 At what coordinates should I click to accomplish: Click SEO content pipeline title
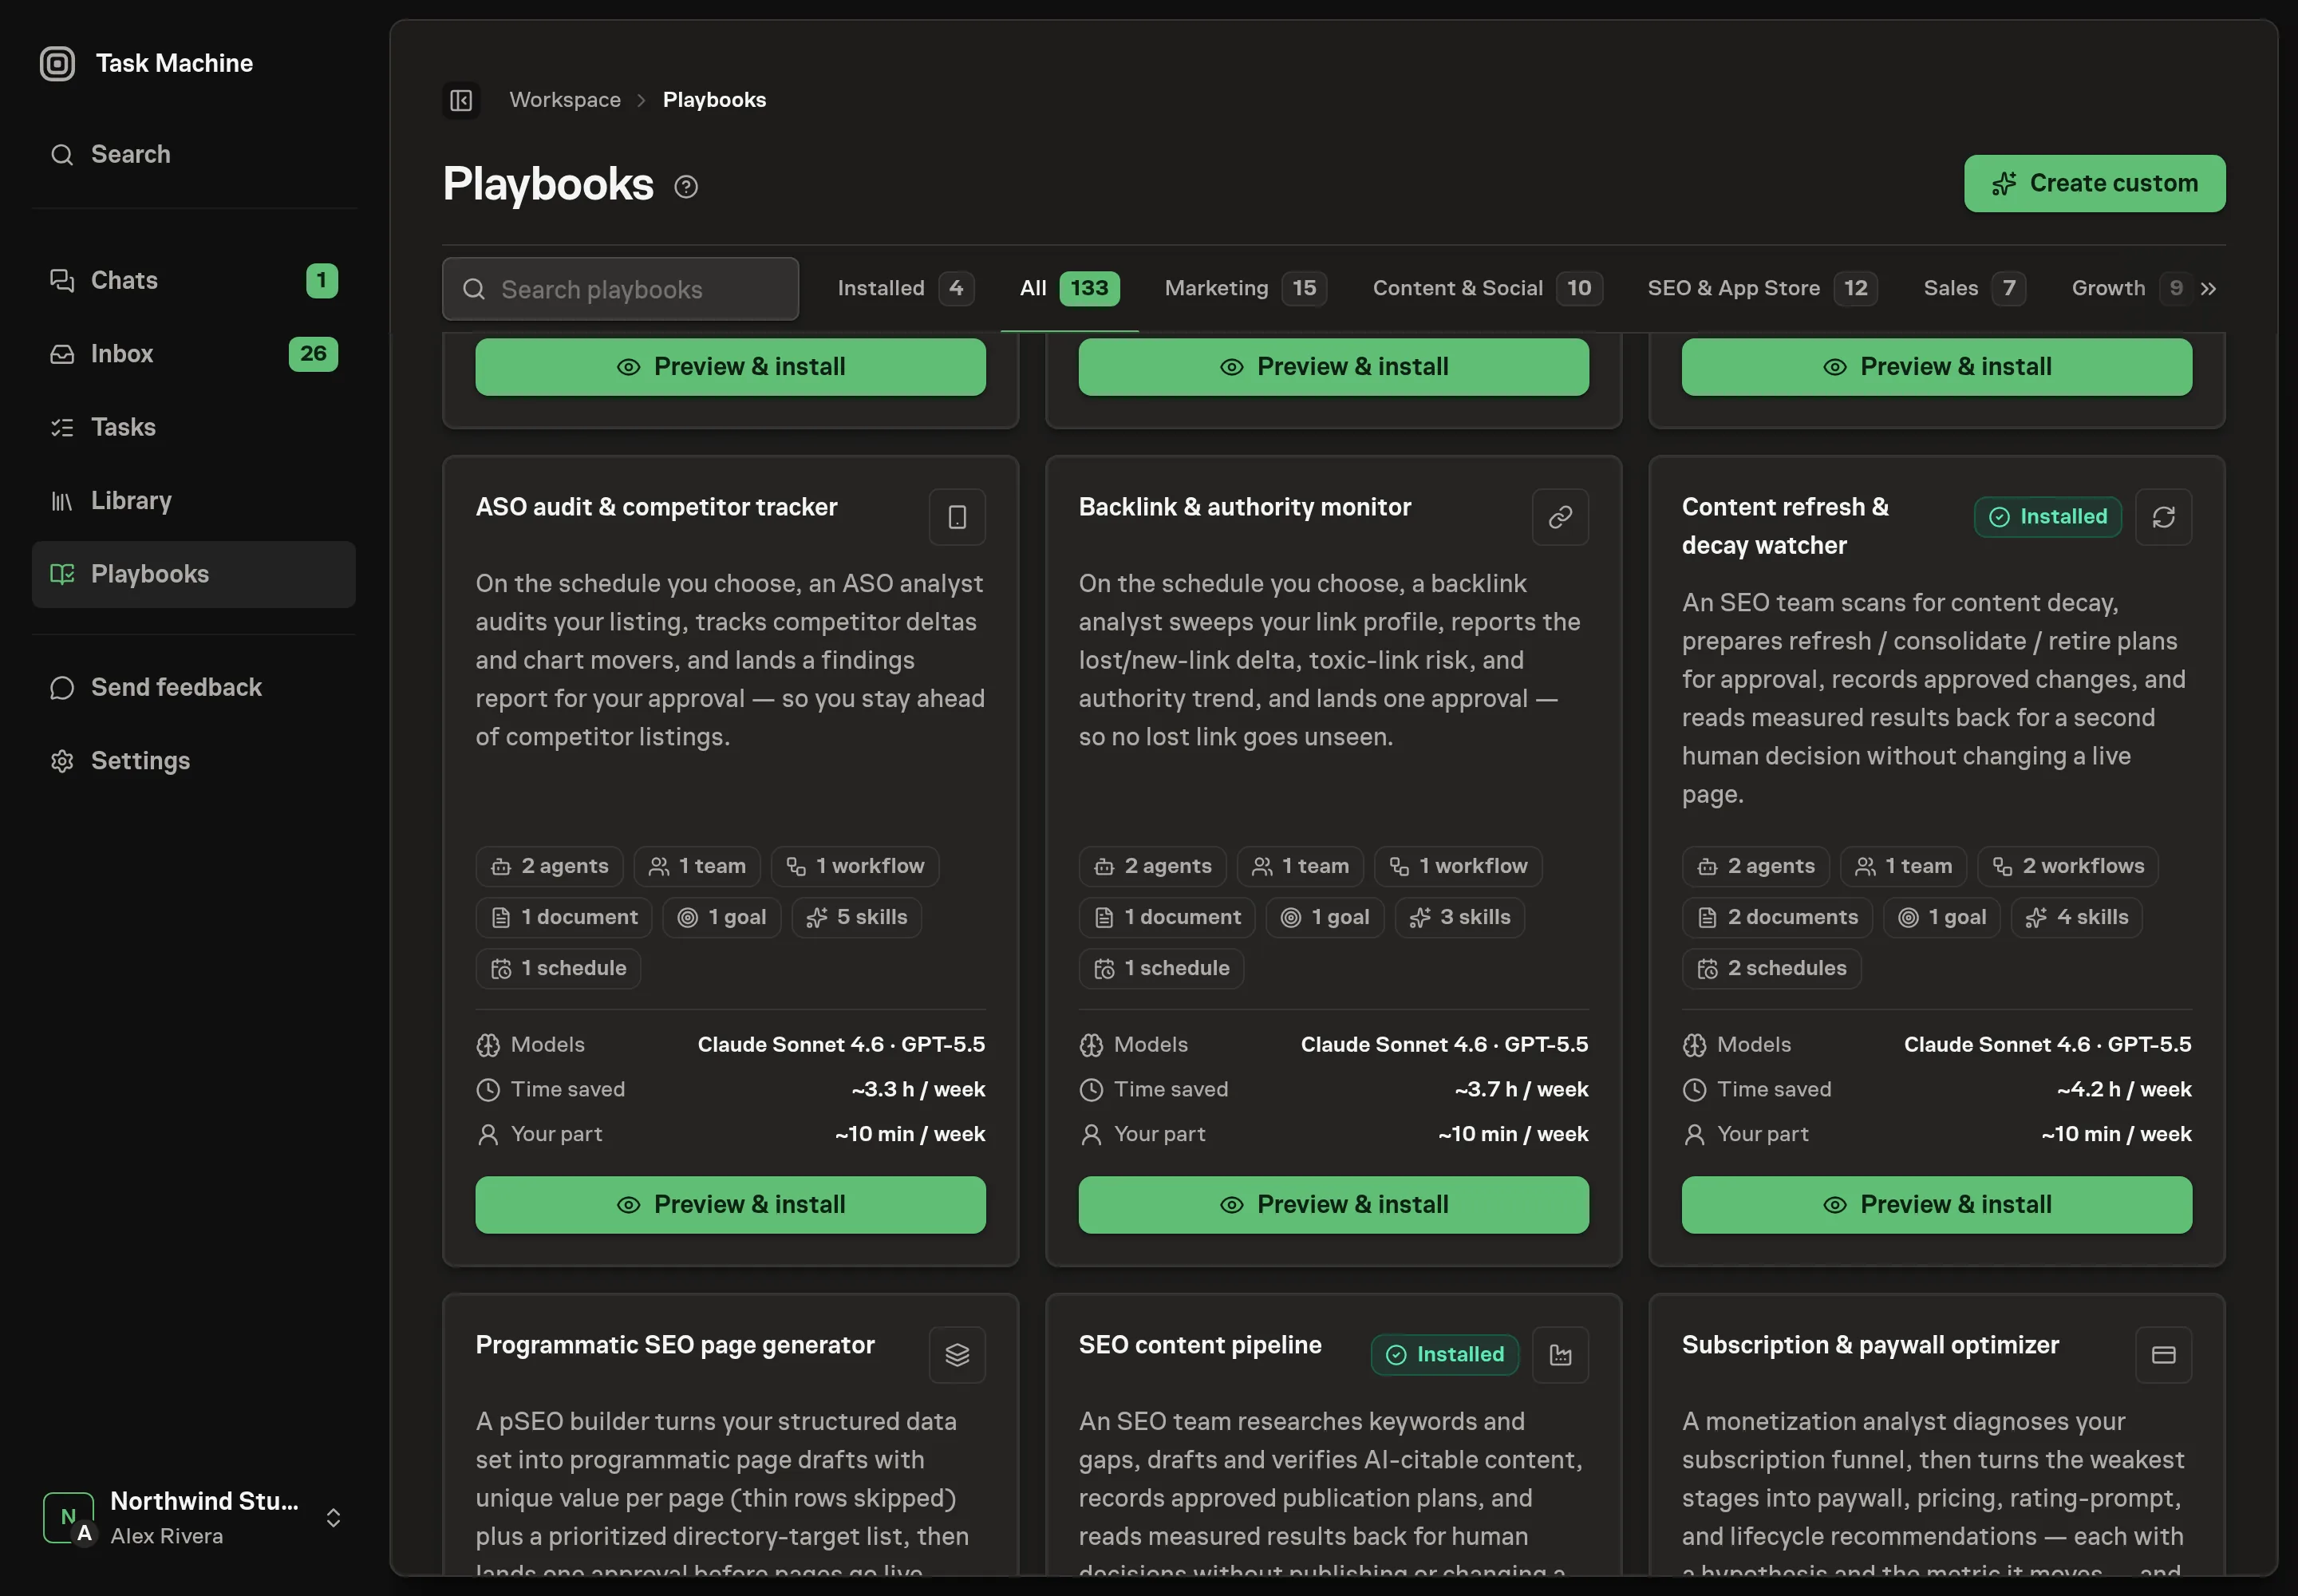point(1200,1345)
